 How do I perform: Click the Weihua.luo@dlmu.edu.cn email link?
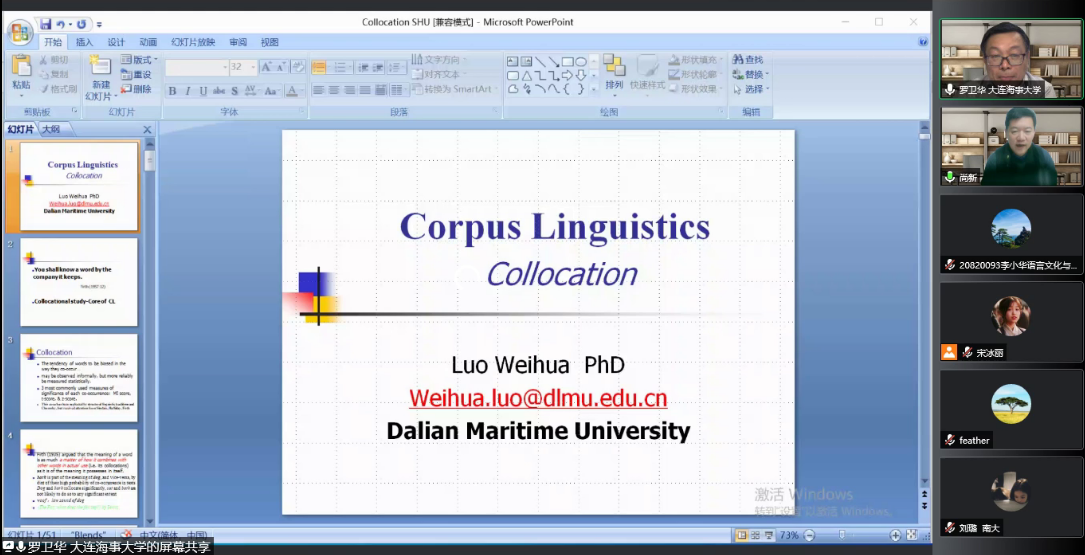pyautogui.click(x=537, y=398)
